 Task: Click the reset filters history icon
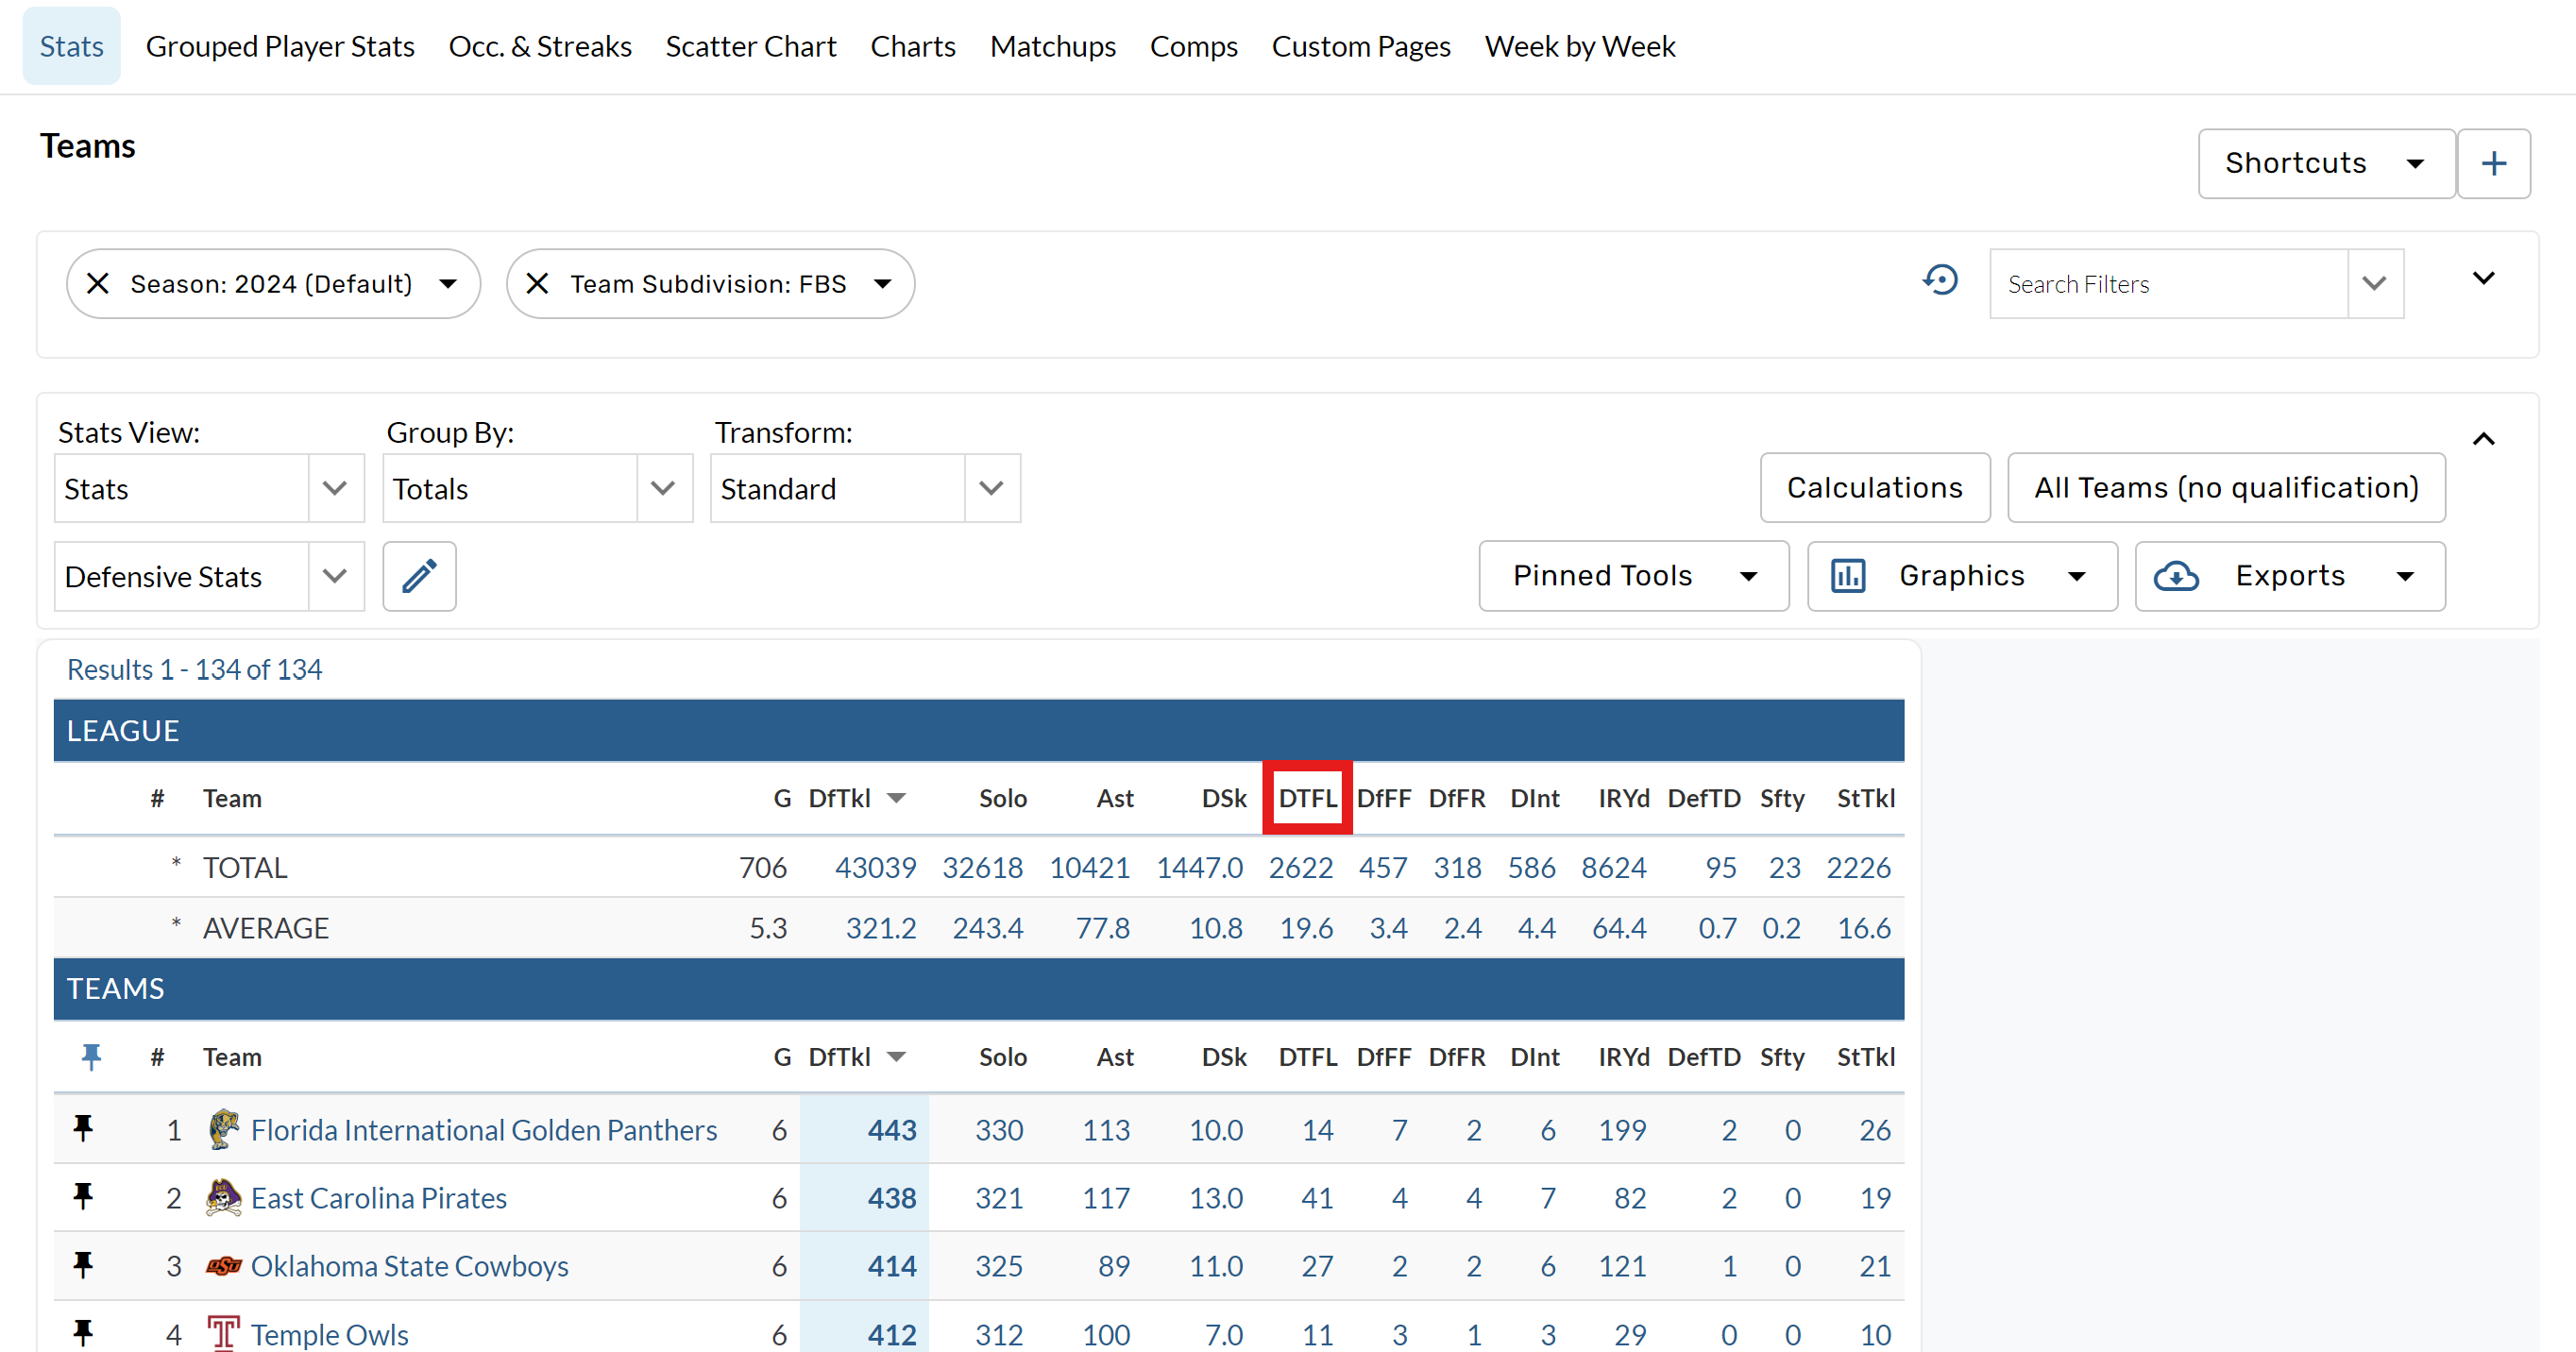(1940, 281)
